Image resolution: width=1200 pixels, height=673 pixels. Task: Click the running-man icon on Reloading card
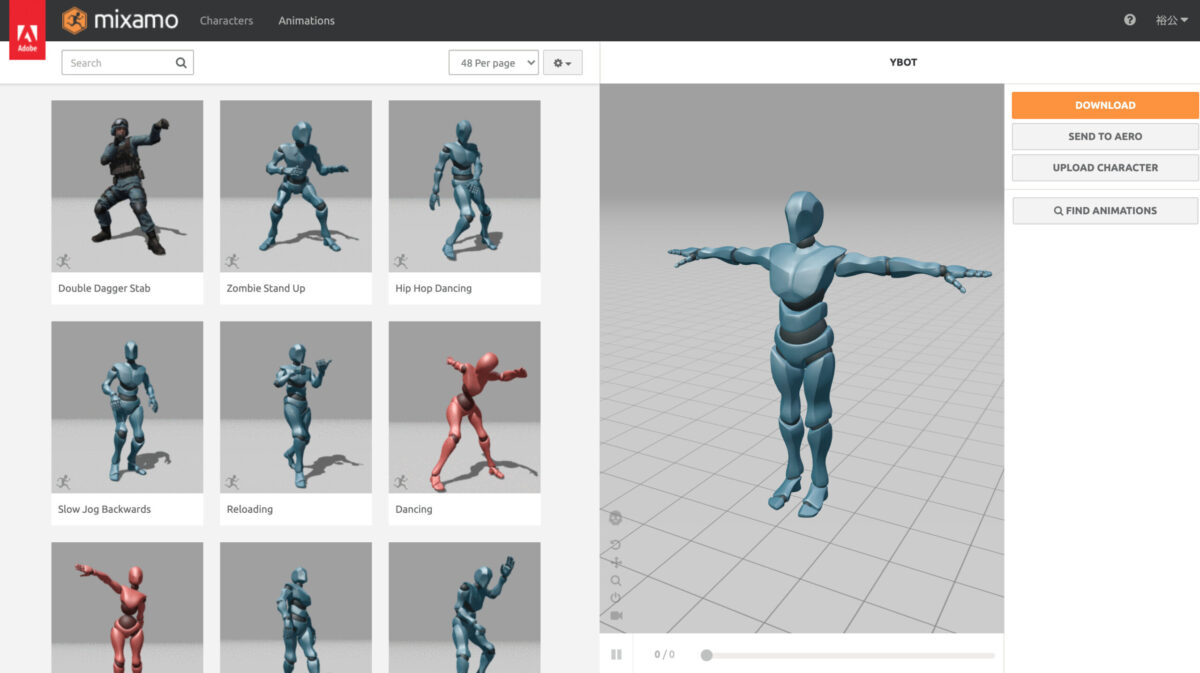click(232, 482)
